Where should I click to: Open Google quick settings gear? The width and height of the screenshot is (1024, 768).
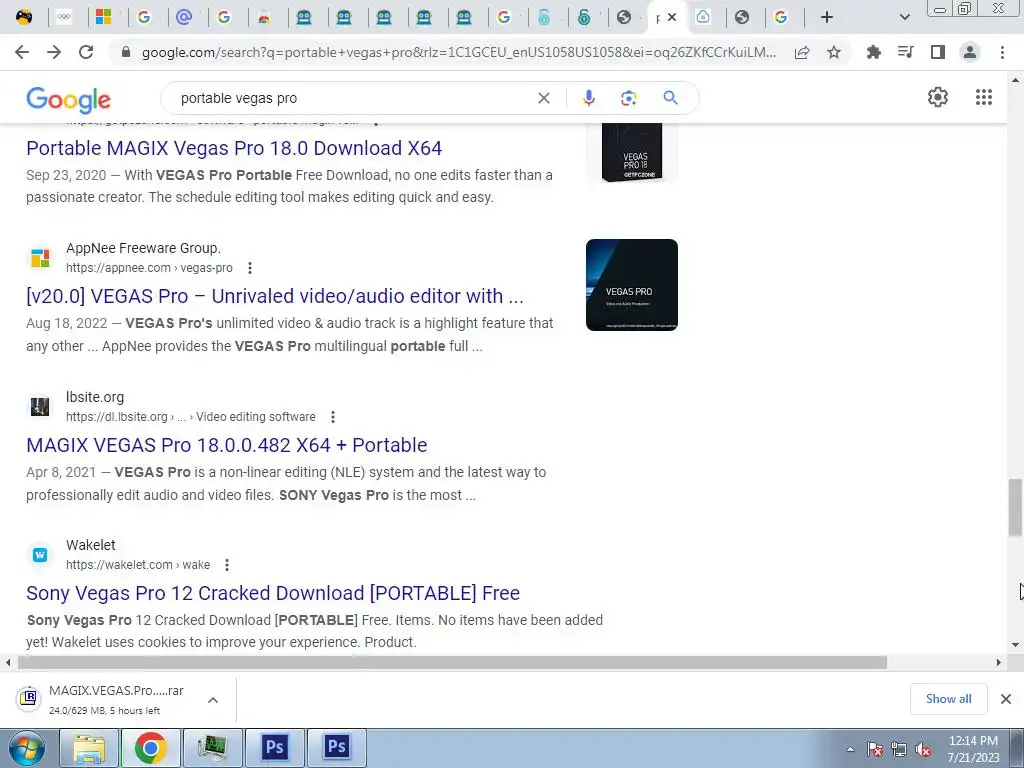pyautogui.click(x=938, y=97)
